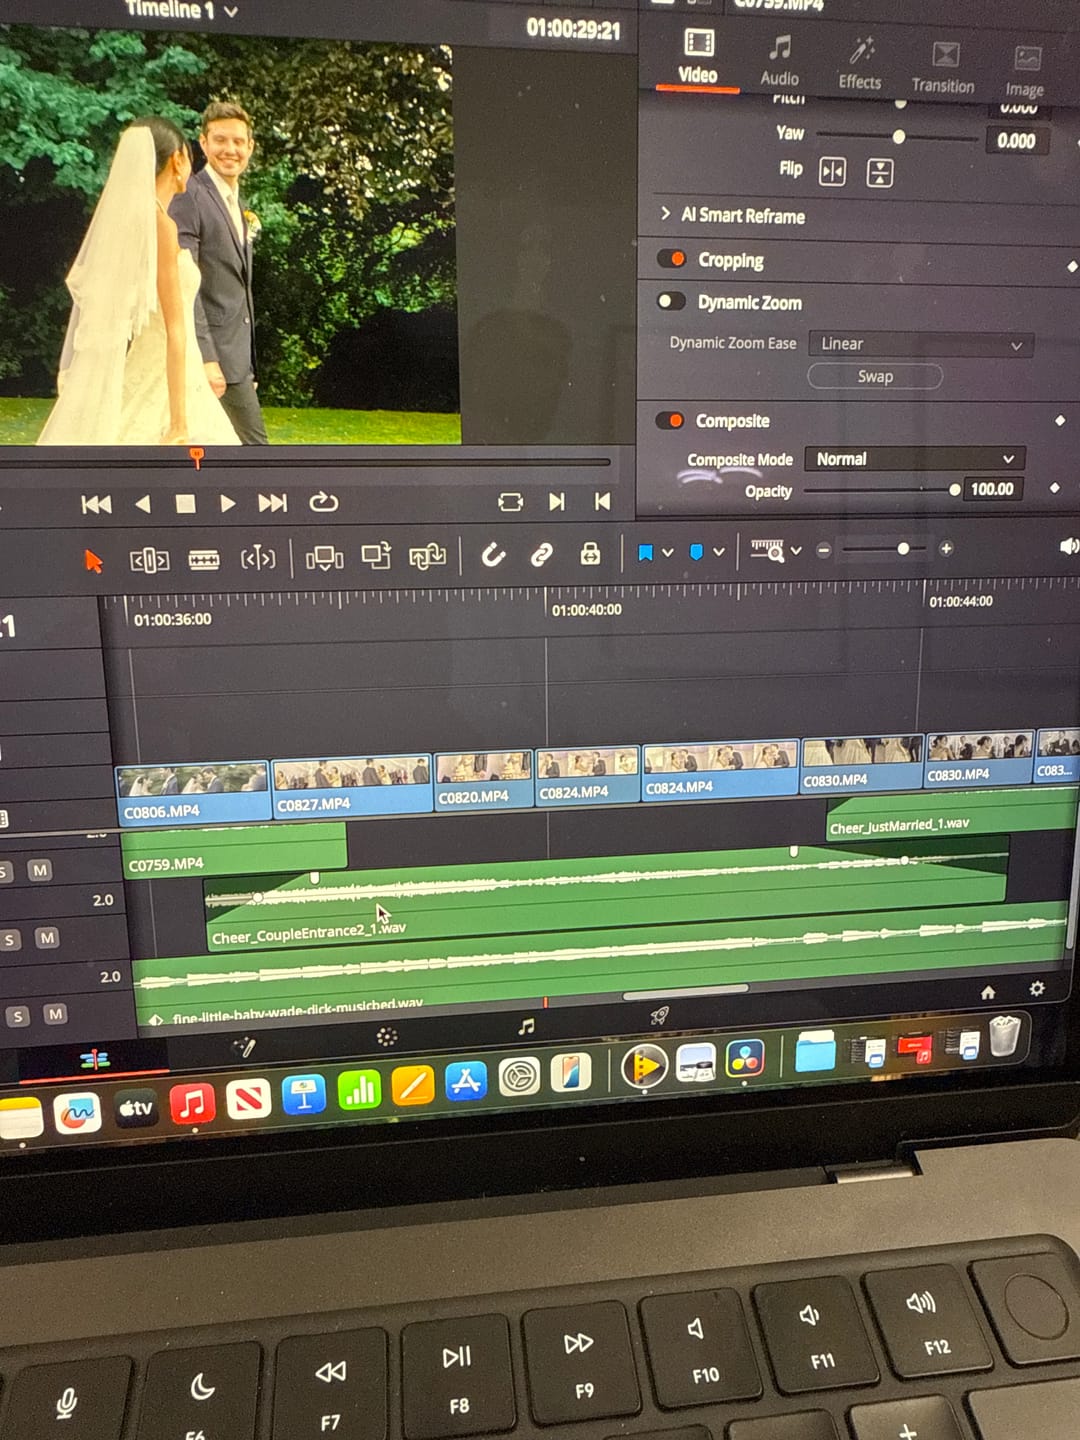Toggle timeline Snapping magnet
Image resolution: width=1080 pixels, height=1440 pixels.
pos(493,555)
